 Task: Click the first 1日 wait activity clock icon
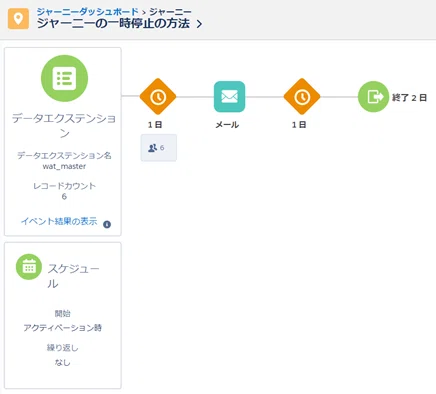point(158,97)
